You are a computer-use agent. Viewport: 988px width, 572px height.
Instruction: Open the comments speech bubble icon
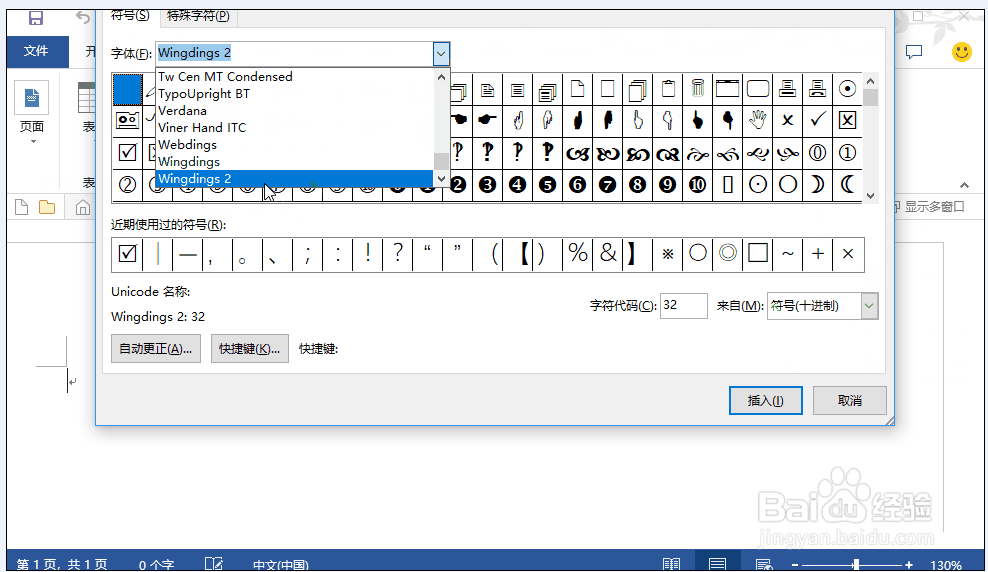(914, 52)
